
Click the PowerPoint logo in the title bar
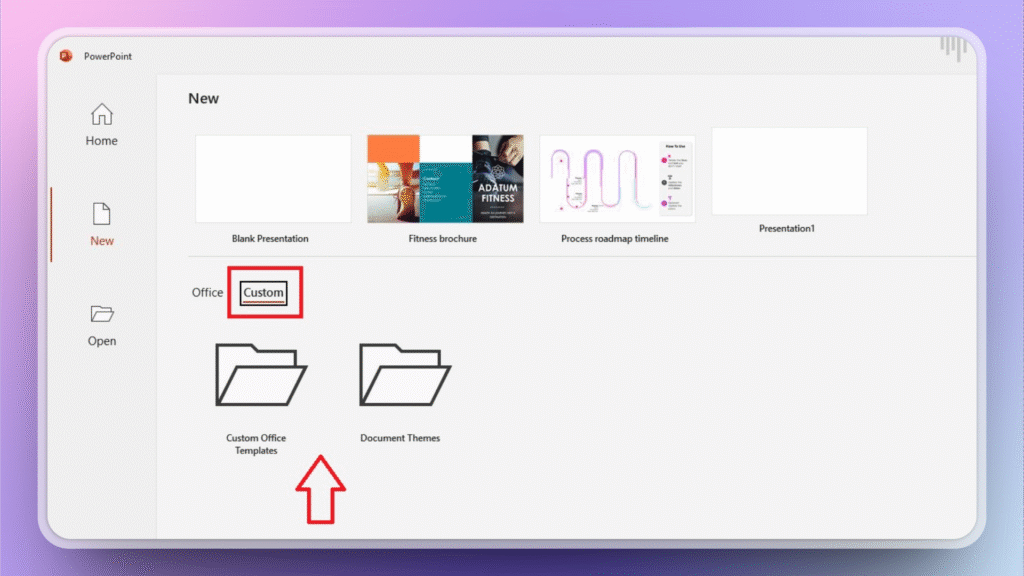pyautogui.click(x=67, y=56)
